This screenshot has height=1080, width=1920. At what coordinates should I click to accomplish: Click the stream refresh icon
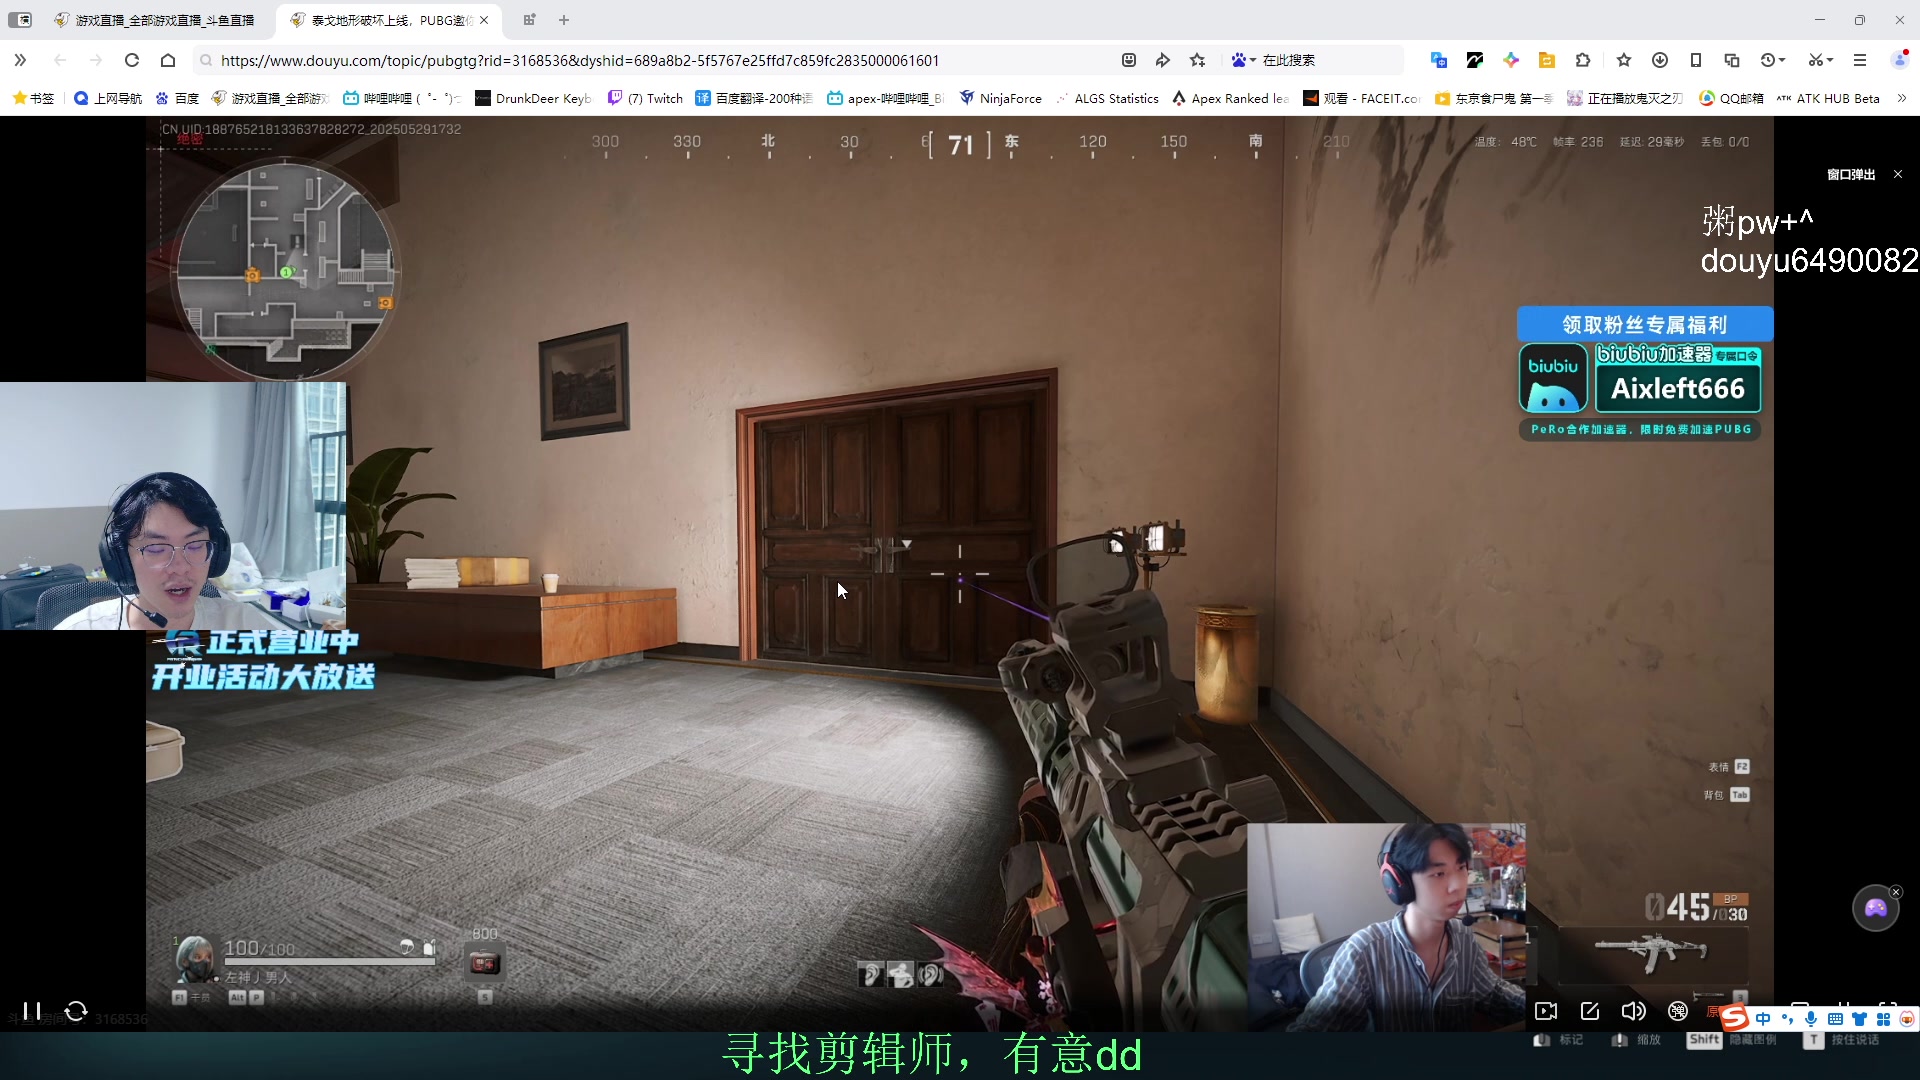[76, 1011]
